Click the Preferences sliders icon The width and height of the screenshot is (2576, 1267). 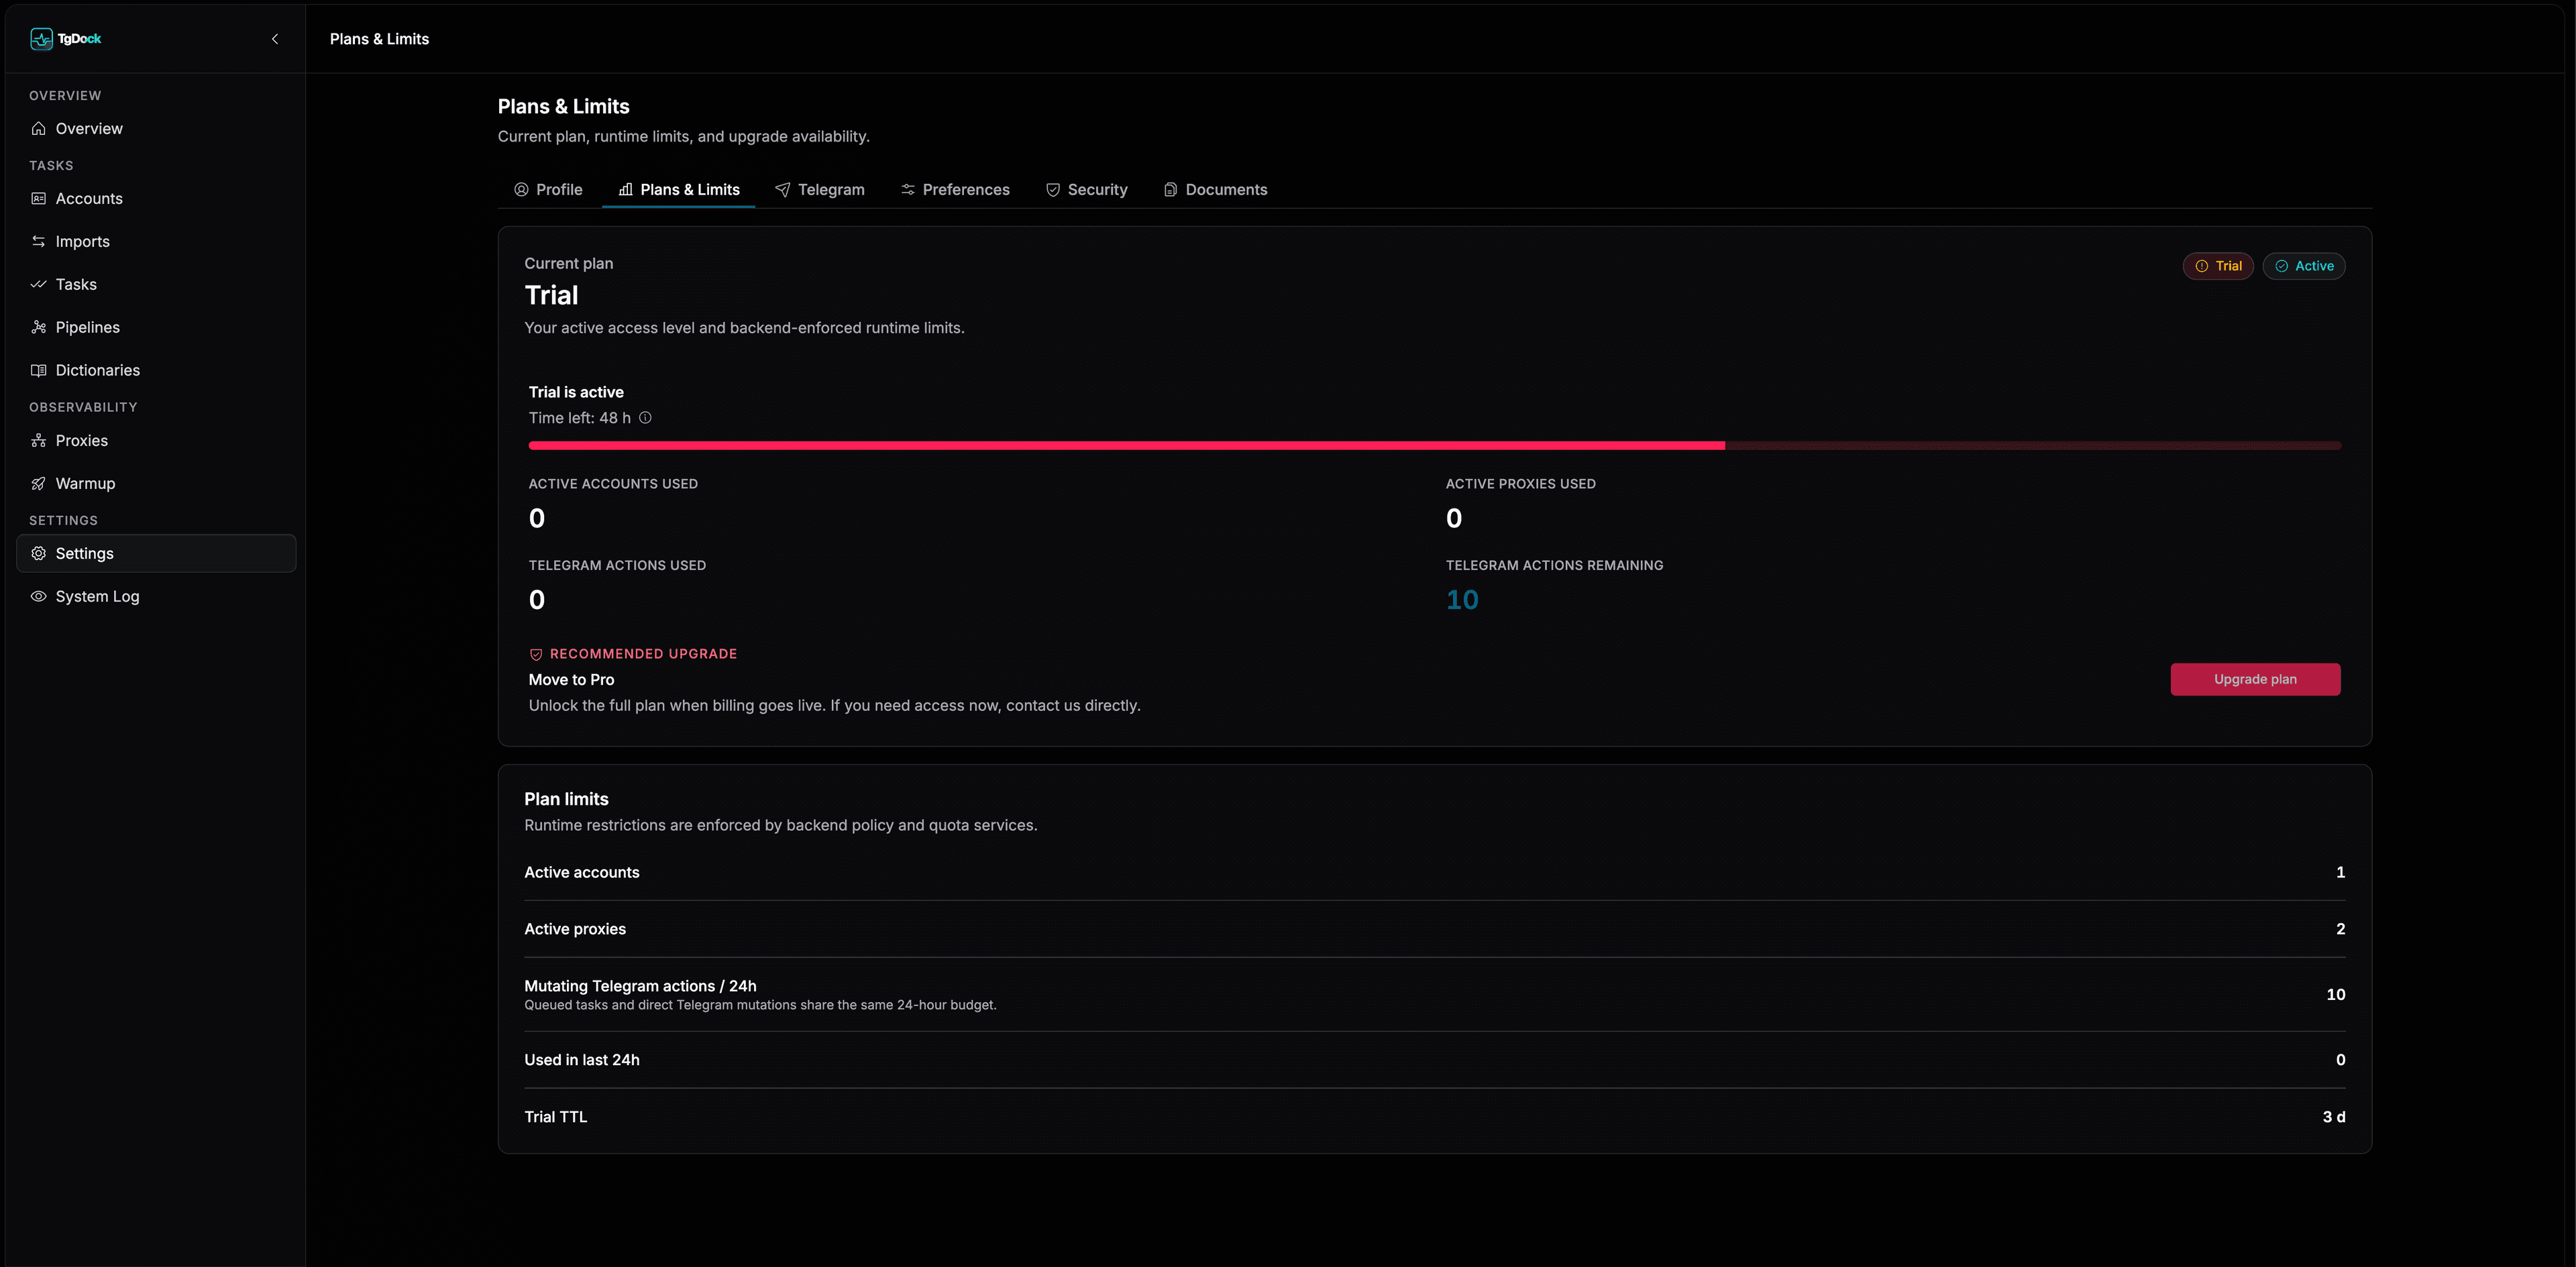tap(908, 189)
